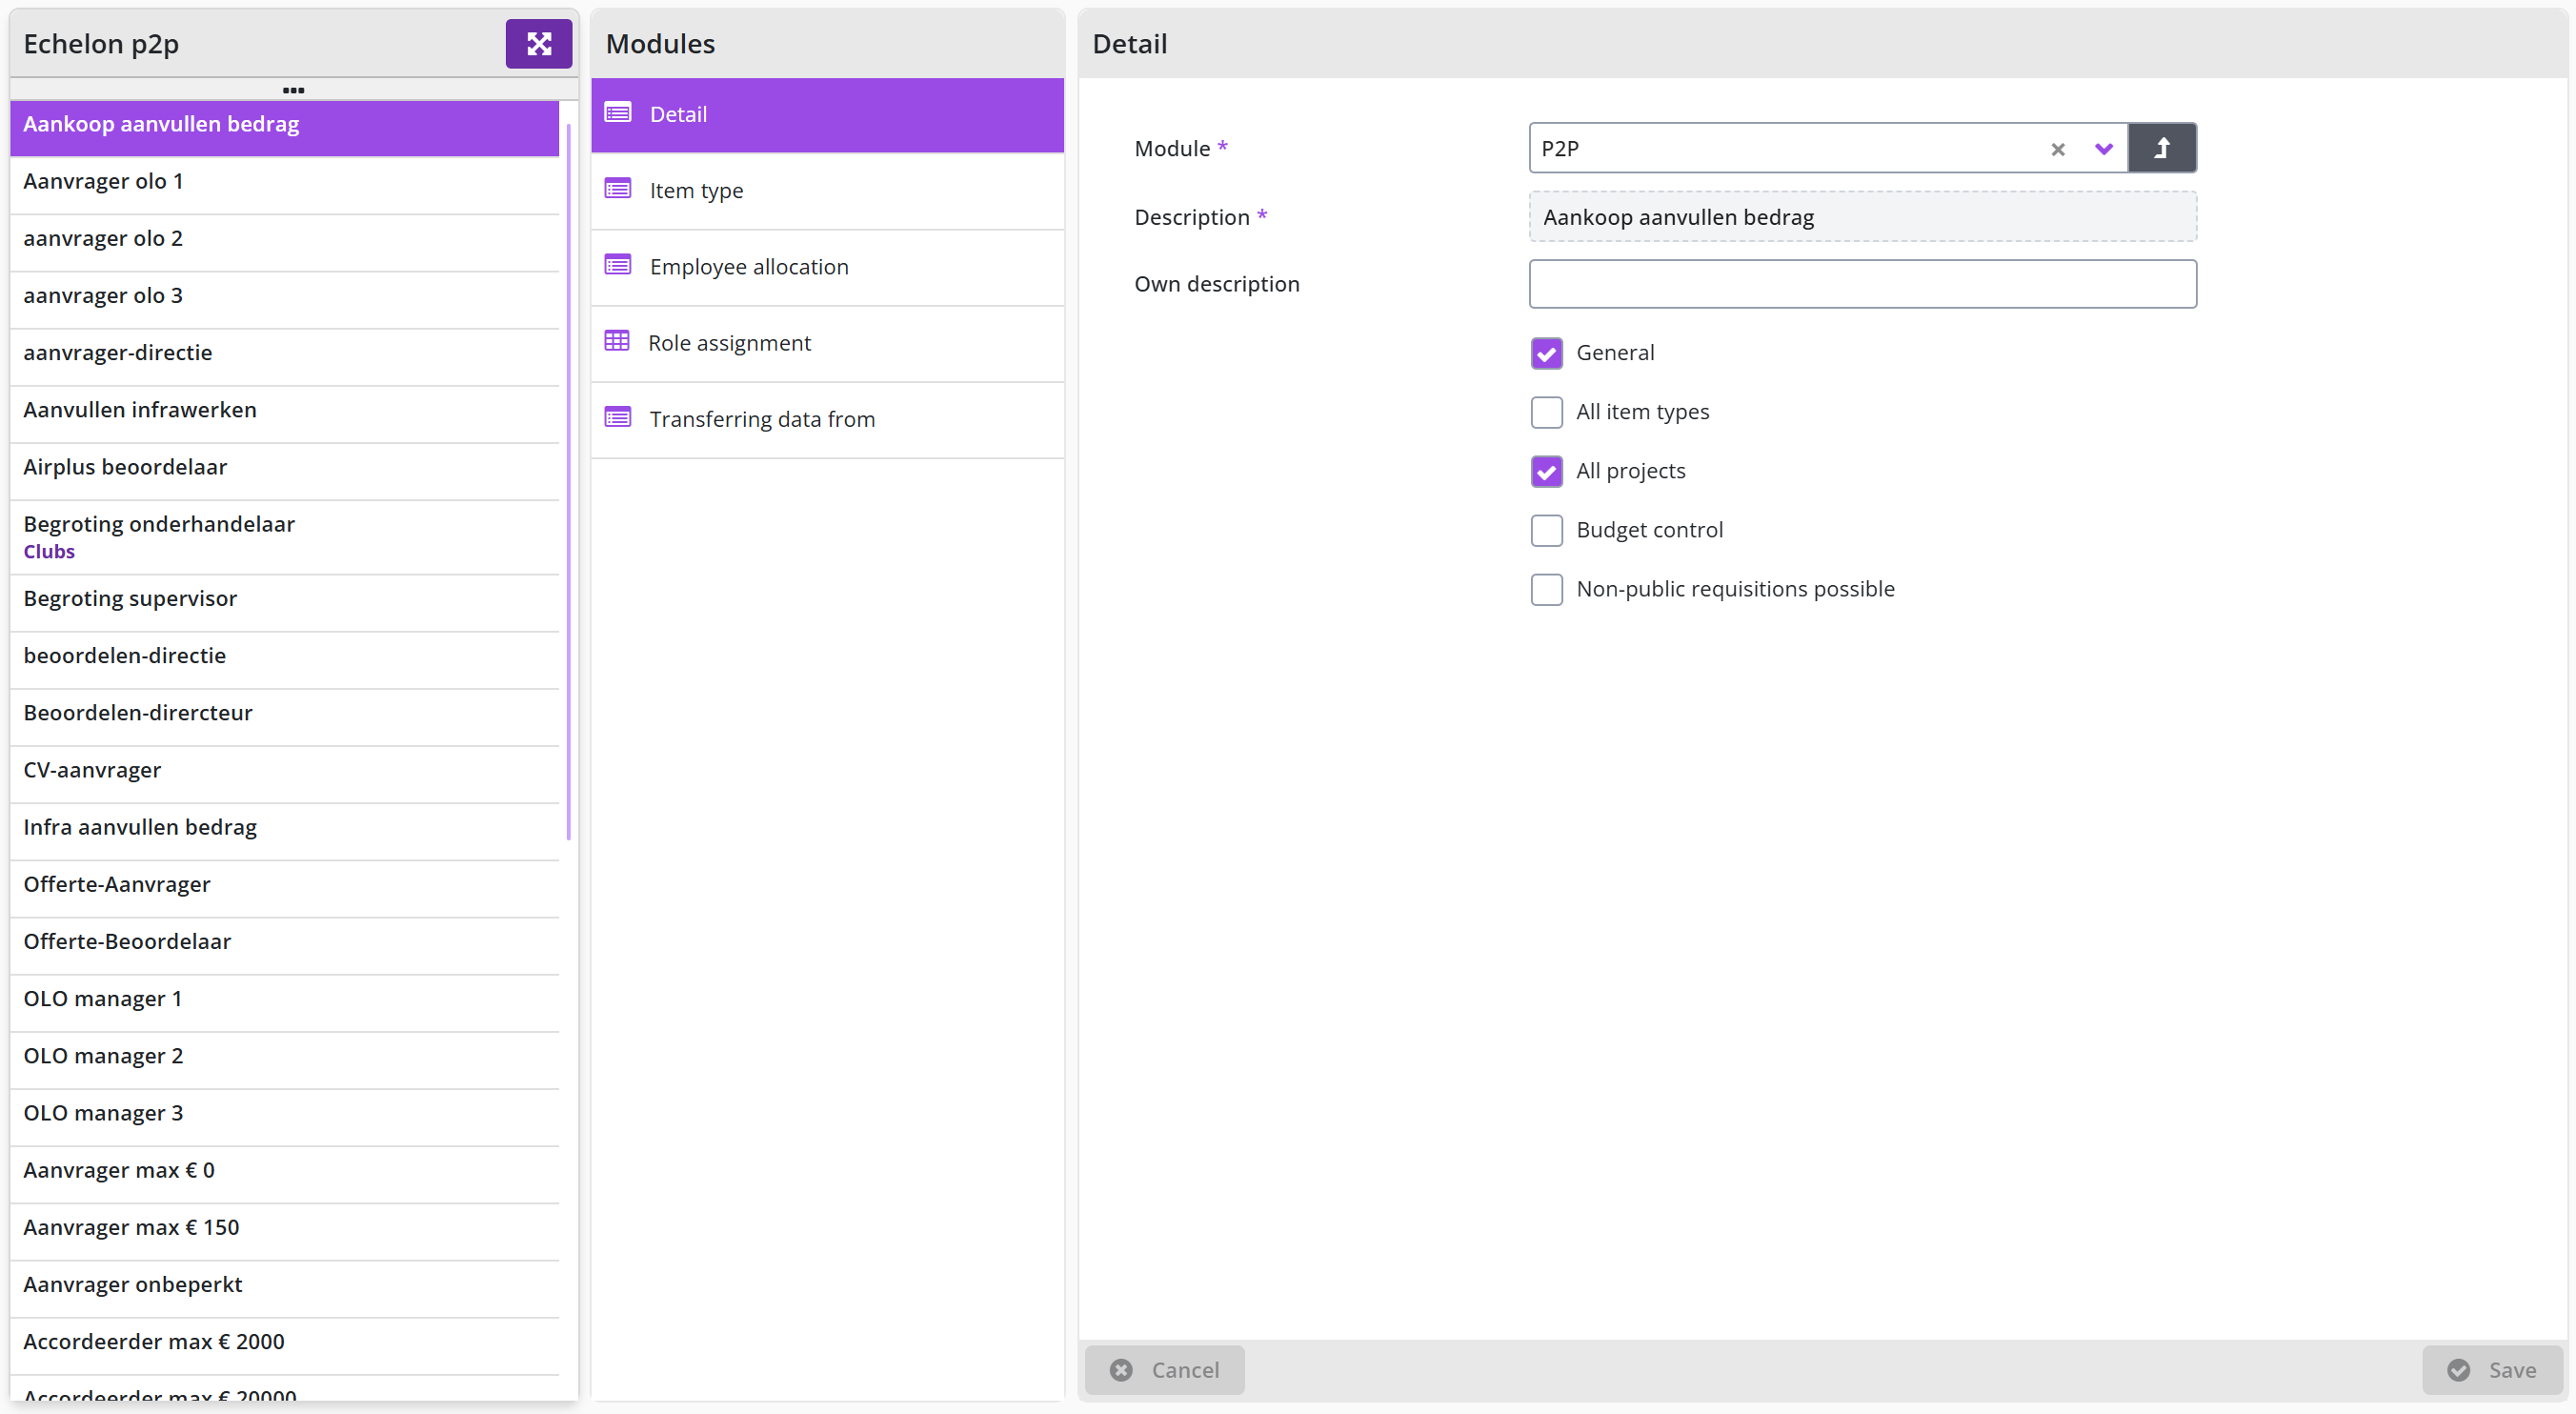Click the Own description input field
The image size is (2576, 1414).
coord(1862,284)
